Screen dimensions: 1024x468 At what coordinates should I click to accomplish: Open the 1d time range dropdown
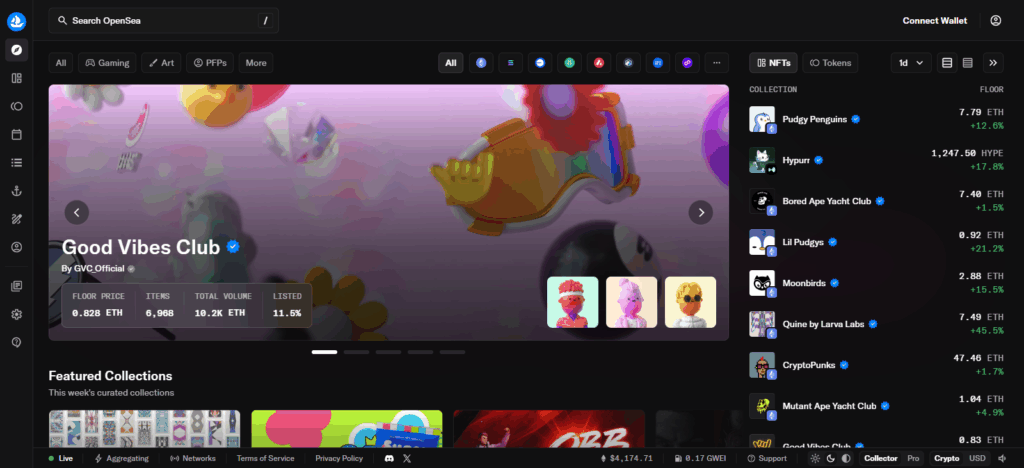coord(910,63)
